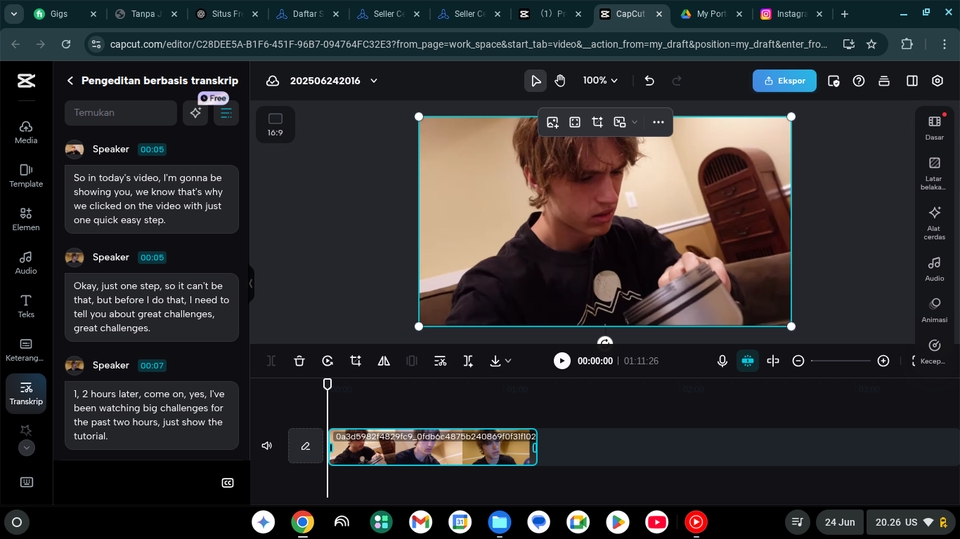
Task: Go back from Pengeditan berbasis transkrip
Action: pos(70,80)
